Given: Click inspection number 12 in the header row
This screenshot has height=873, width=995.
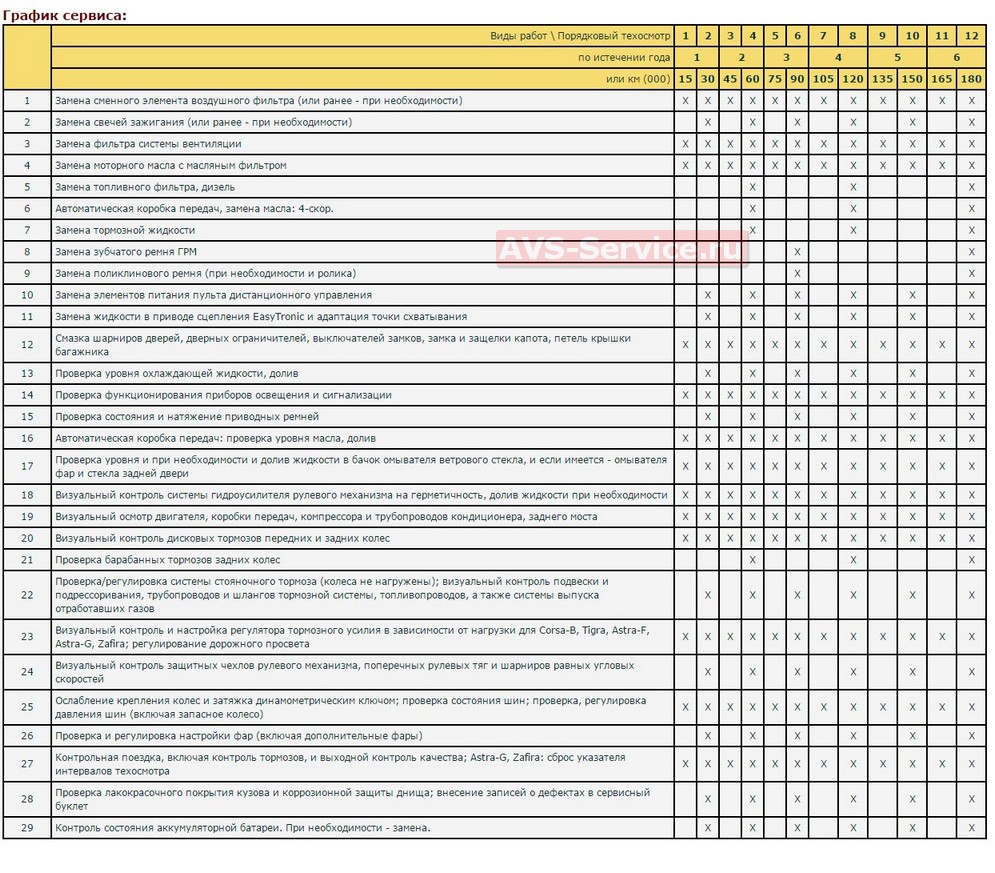Looking at the screenshot, I should coord(972,36).
